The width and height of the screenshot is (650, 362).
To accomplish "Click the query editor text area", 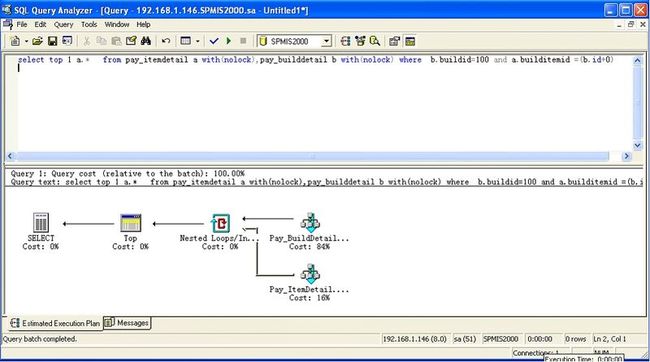I will click(x=319, y=102).
